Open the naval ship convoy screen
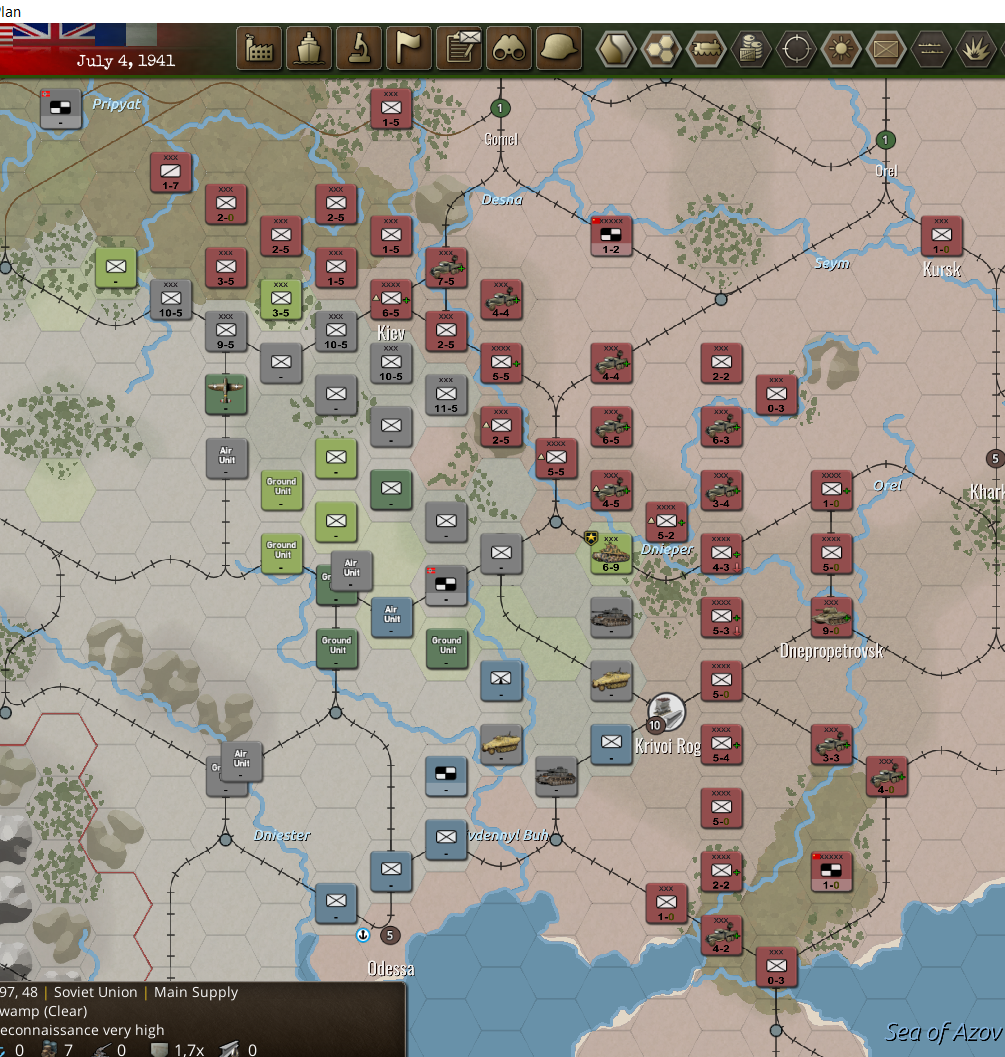The image size is (1005, 1057). point(309,48)
